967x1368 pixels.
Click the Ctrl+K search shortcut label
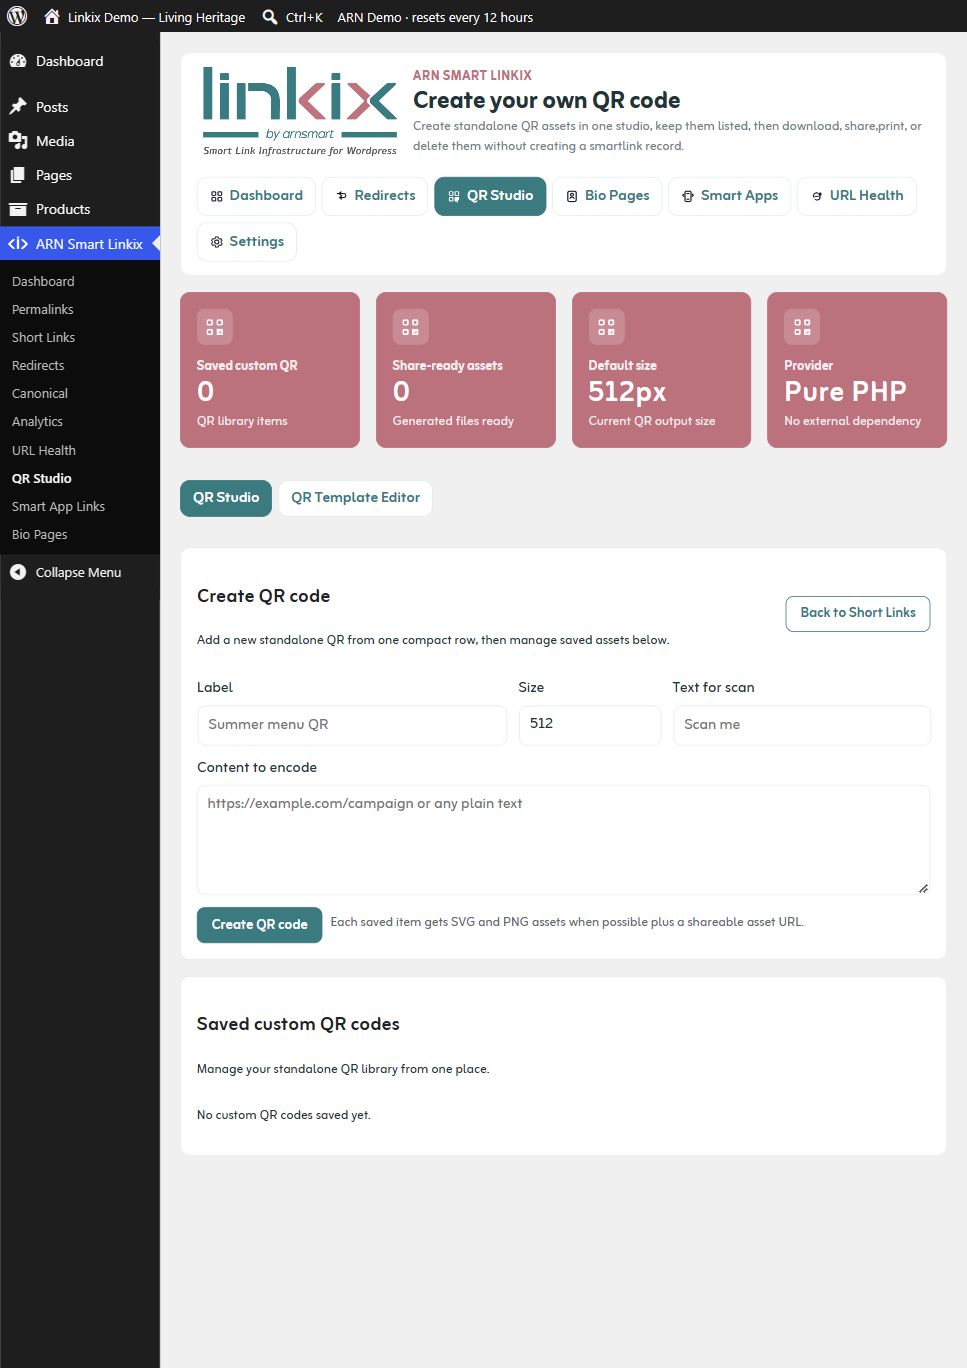(304, 17)
